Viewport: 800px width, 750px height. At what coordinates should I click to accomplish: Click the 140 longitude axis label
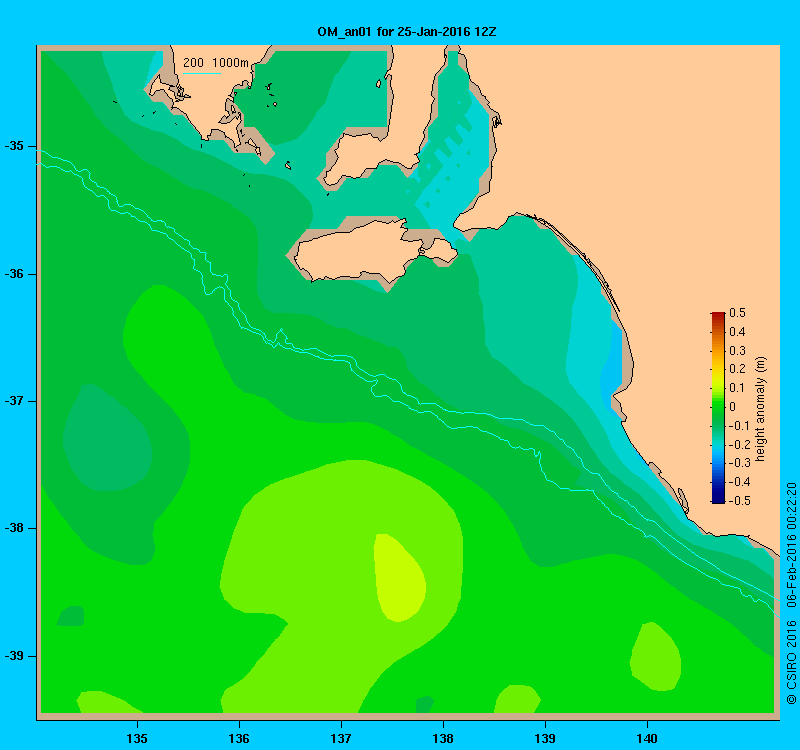click(647, 738)
